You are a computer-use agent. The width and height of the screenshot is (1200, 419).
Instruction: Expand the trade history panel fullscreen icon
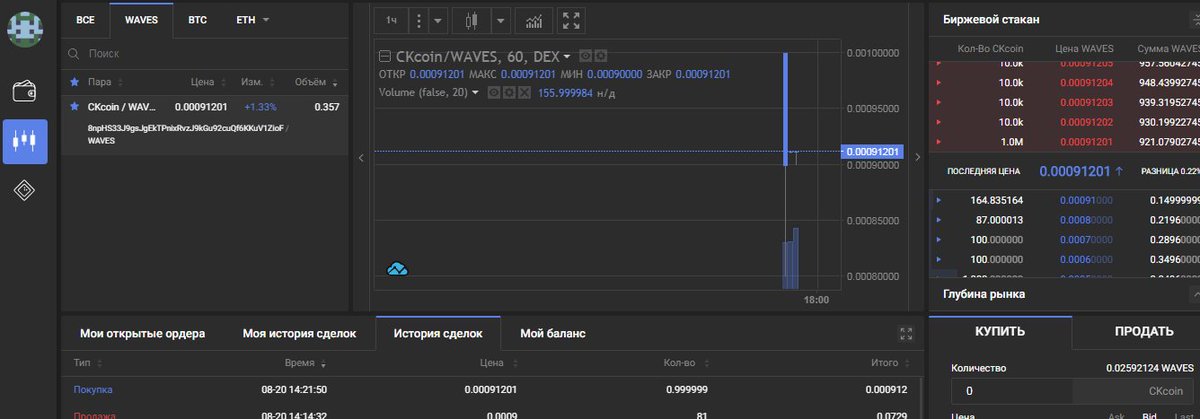(x=907, y=333)
